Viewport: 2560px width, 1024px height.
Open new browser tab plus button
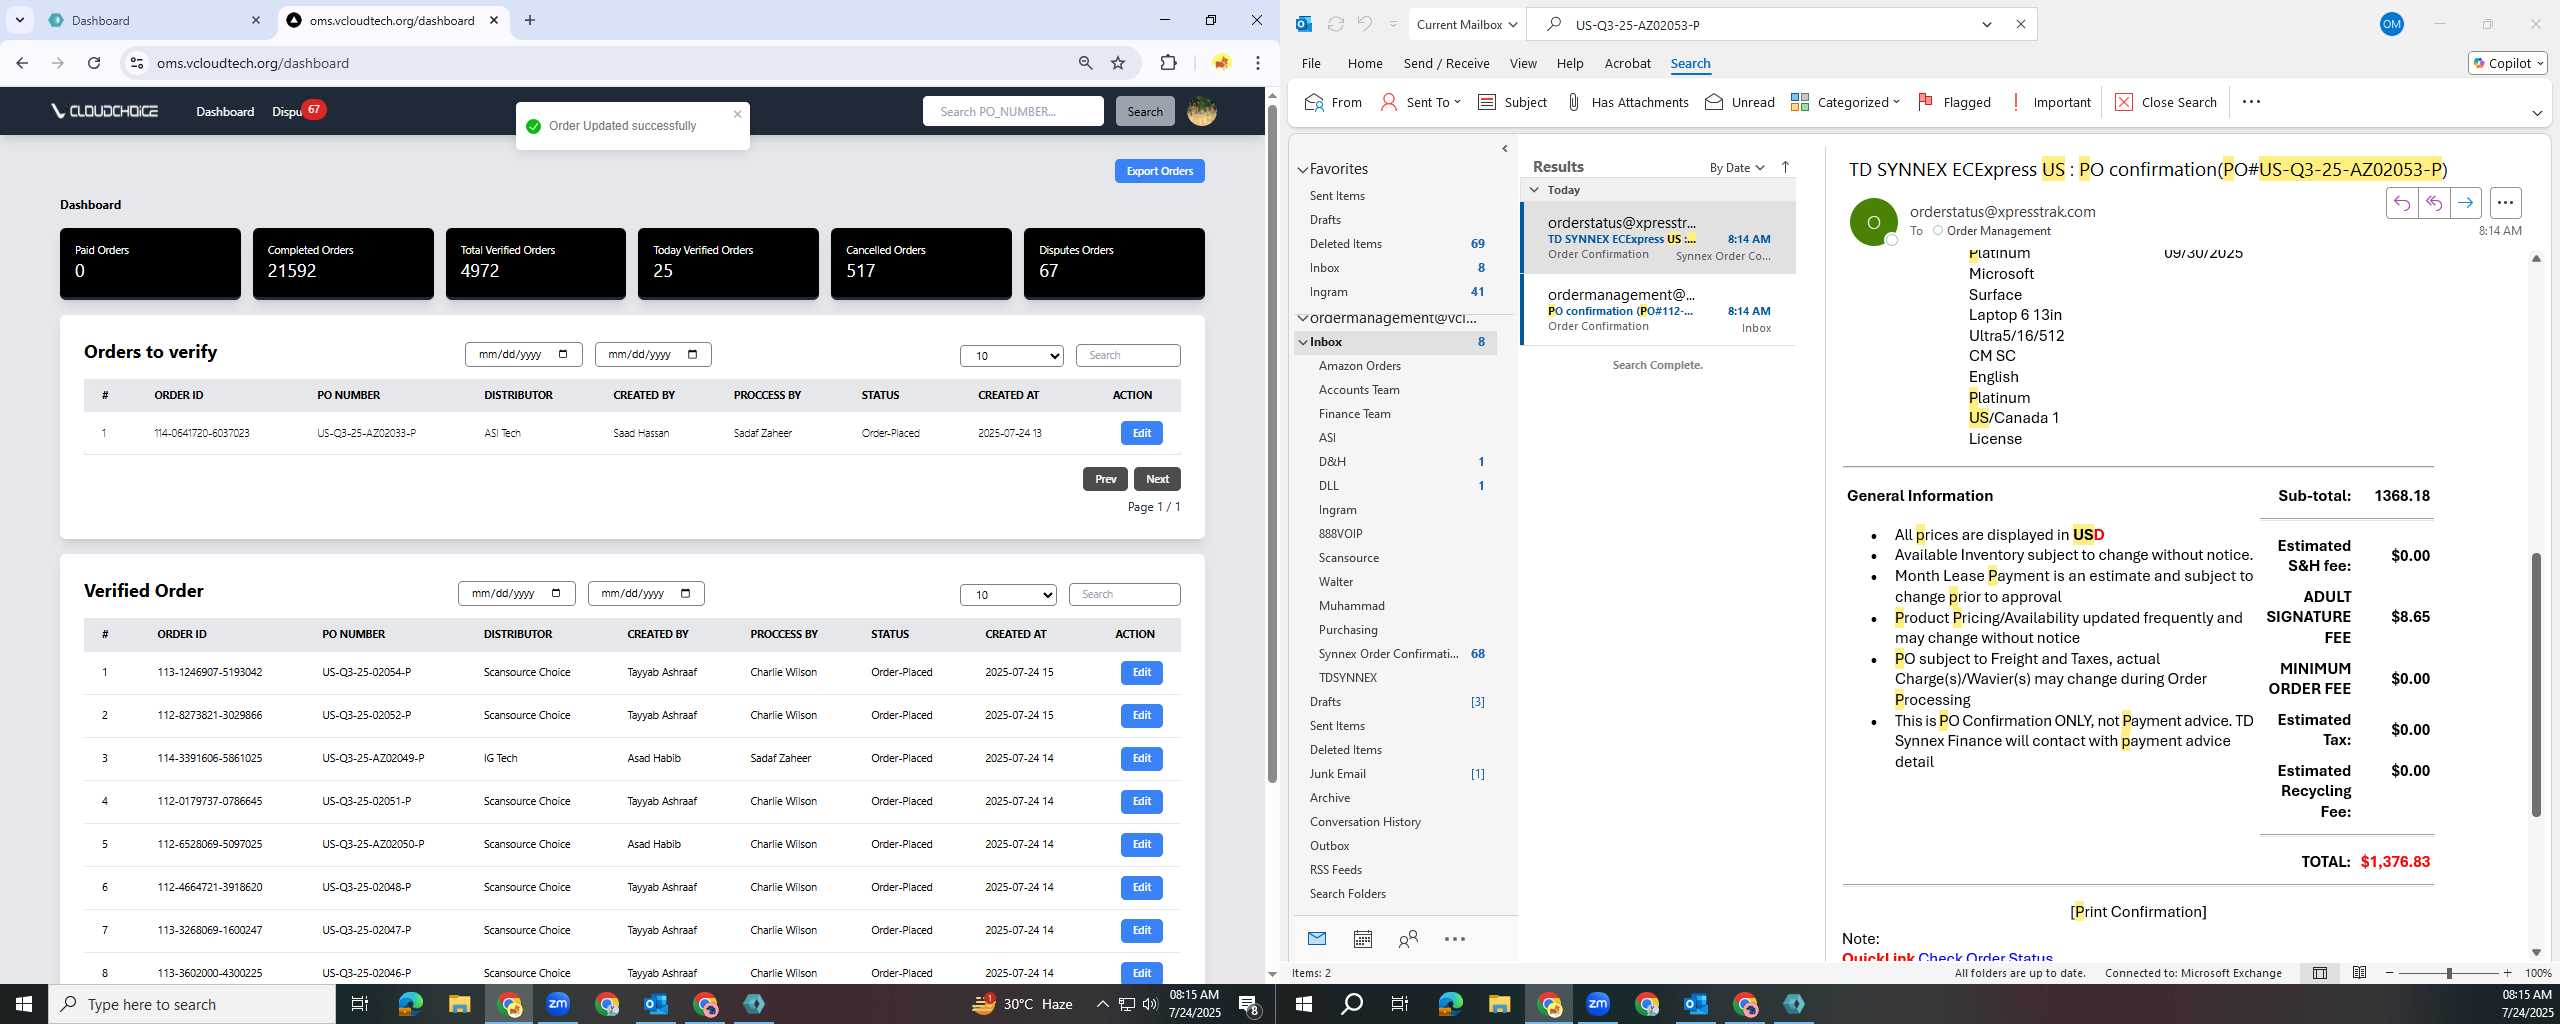pyautogui.click(x=530, y=20)
